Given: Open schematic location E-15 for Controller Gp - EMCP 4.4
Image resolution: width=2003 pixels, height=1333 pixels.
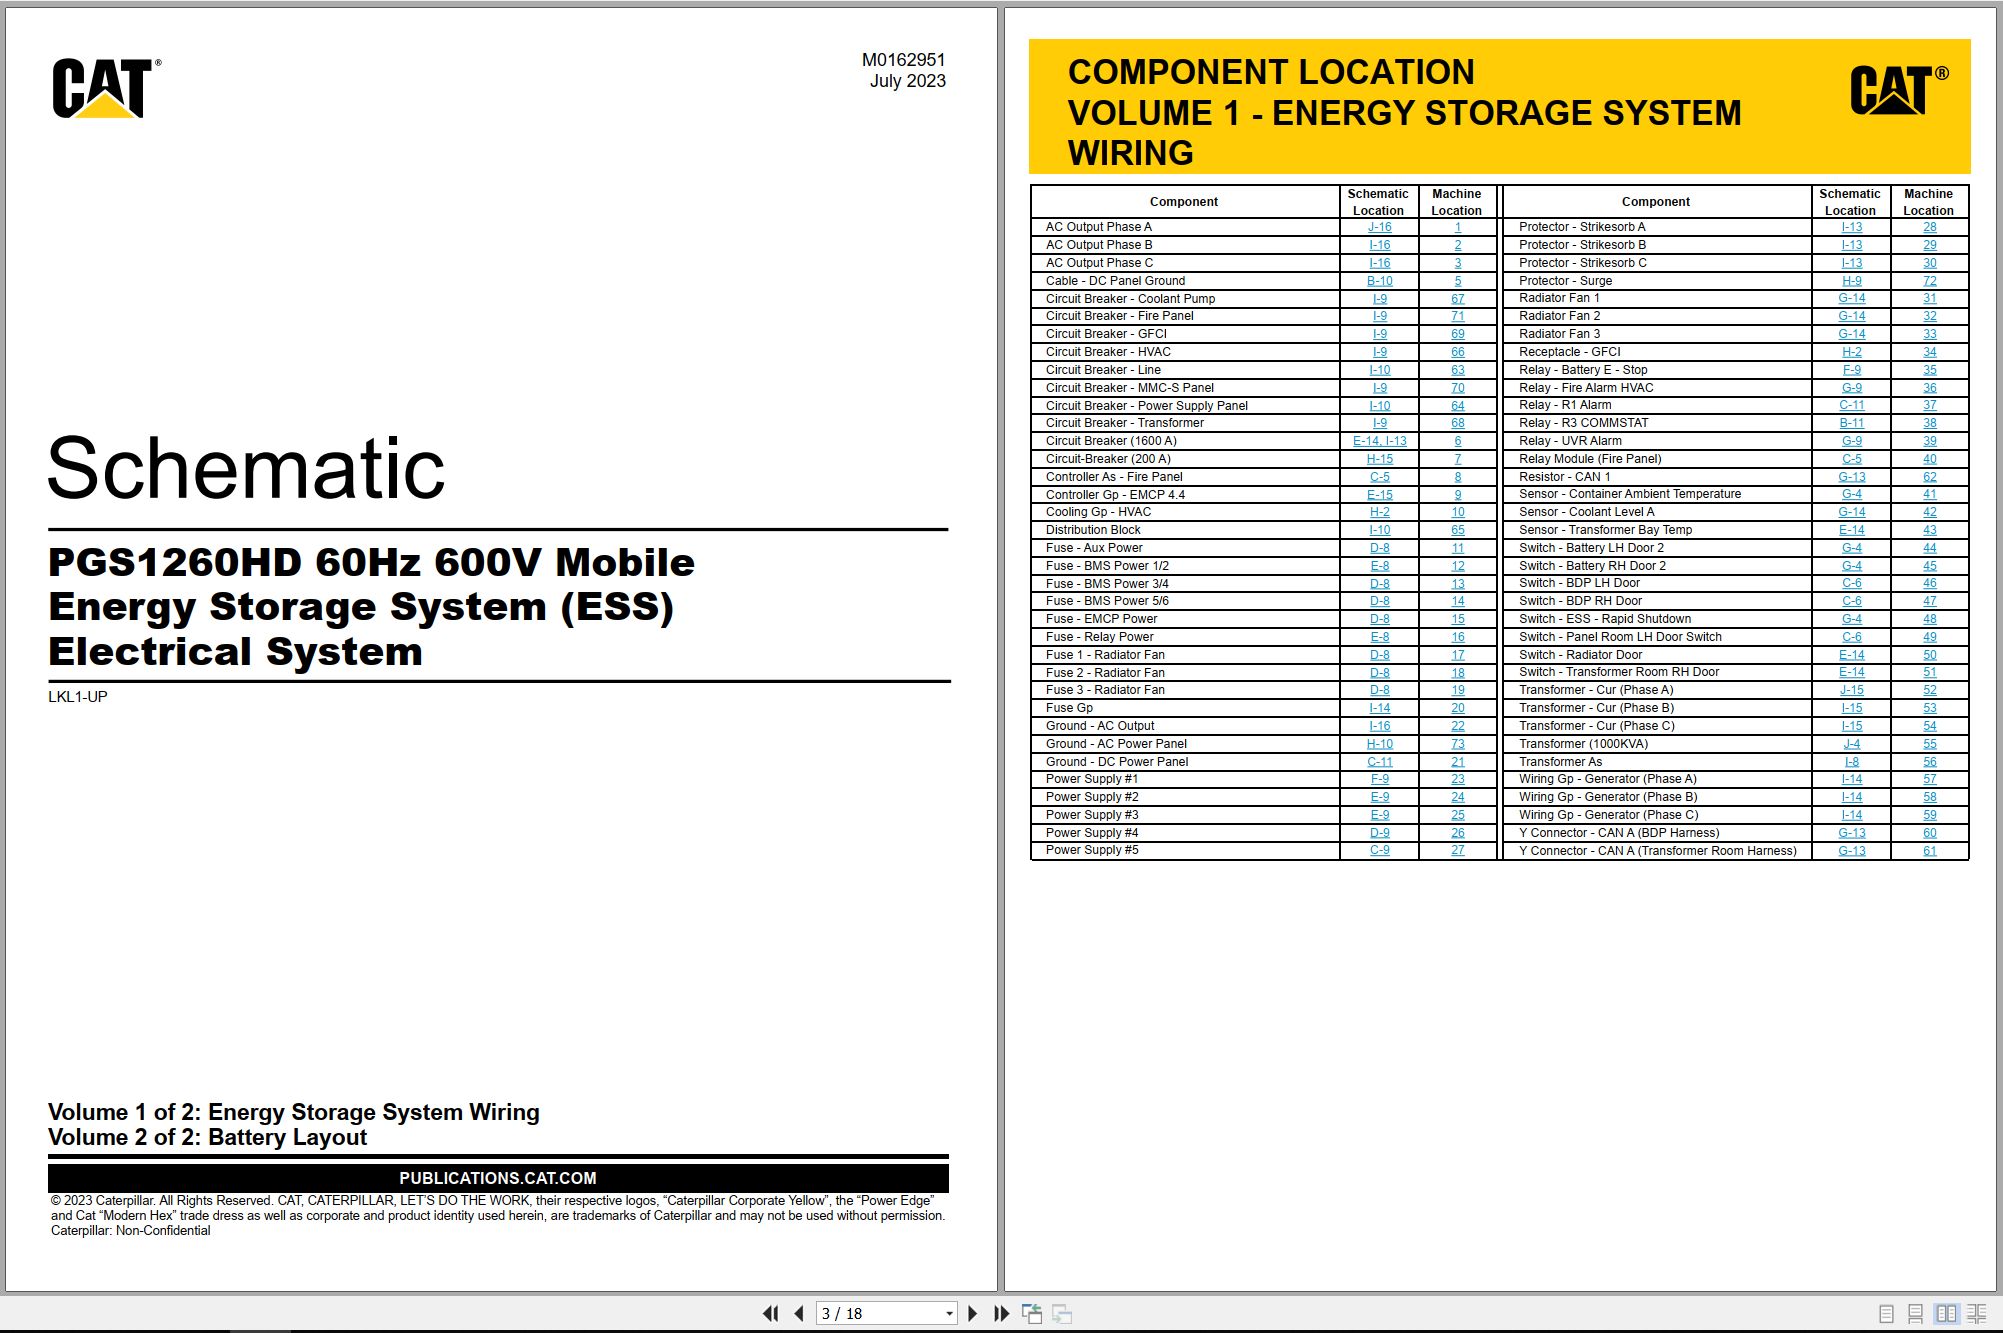Looking at the screenshot, I should tap(1379, 495).
